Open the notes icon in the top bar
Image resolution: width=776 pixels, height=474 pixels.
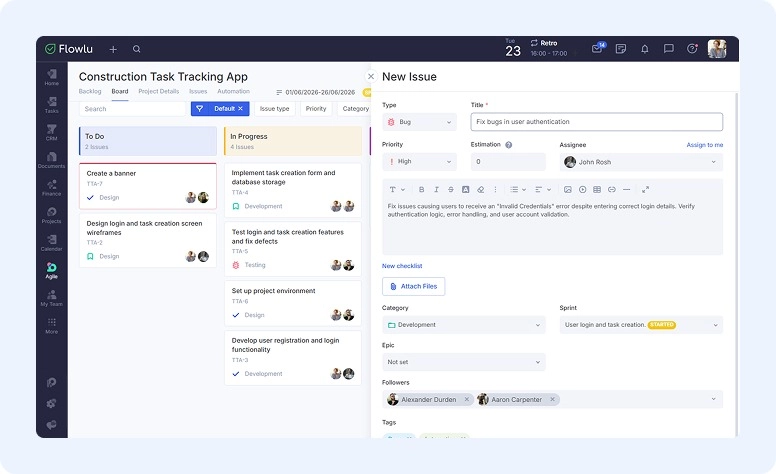click(x=621, y=48)
